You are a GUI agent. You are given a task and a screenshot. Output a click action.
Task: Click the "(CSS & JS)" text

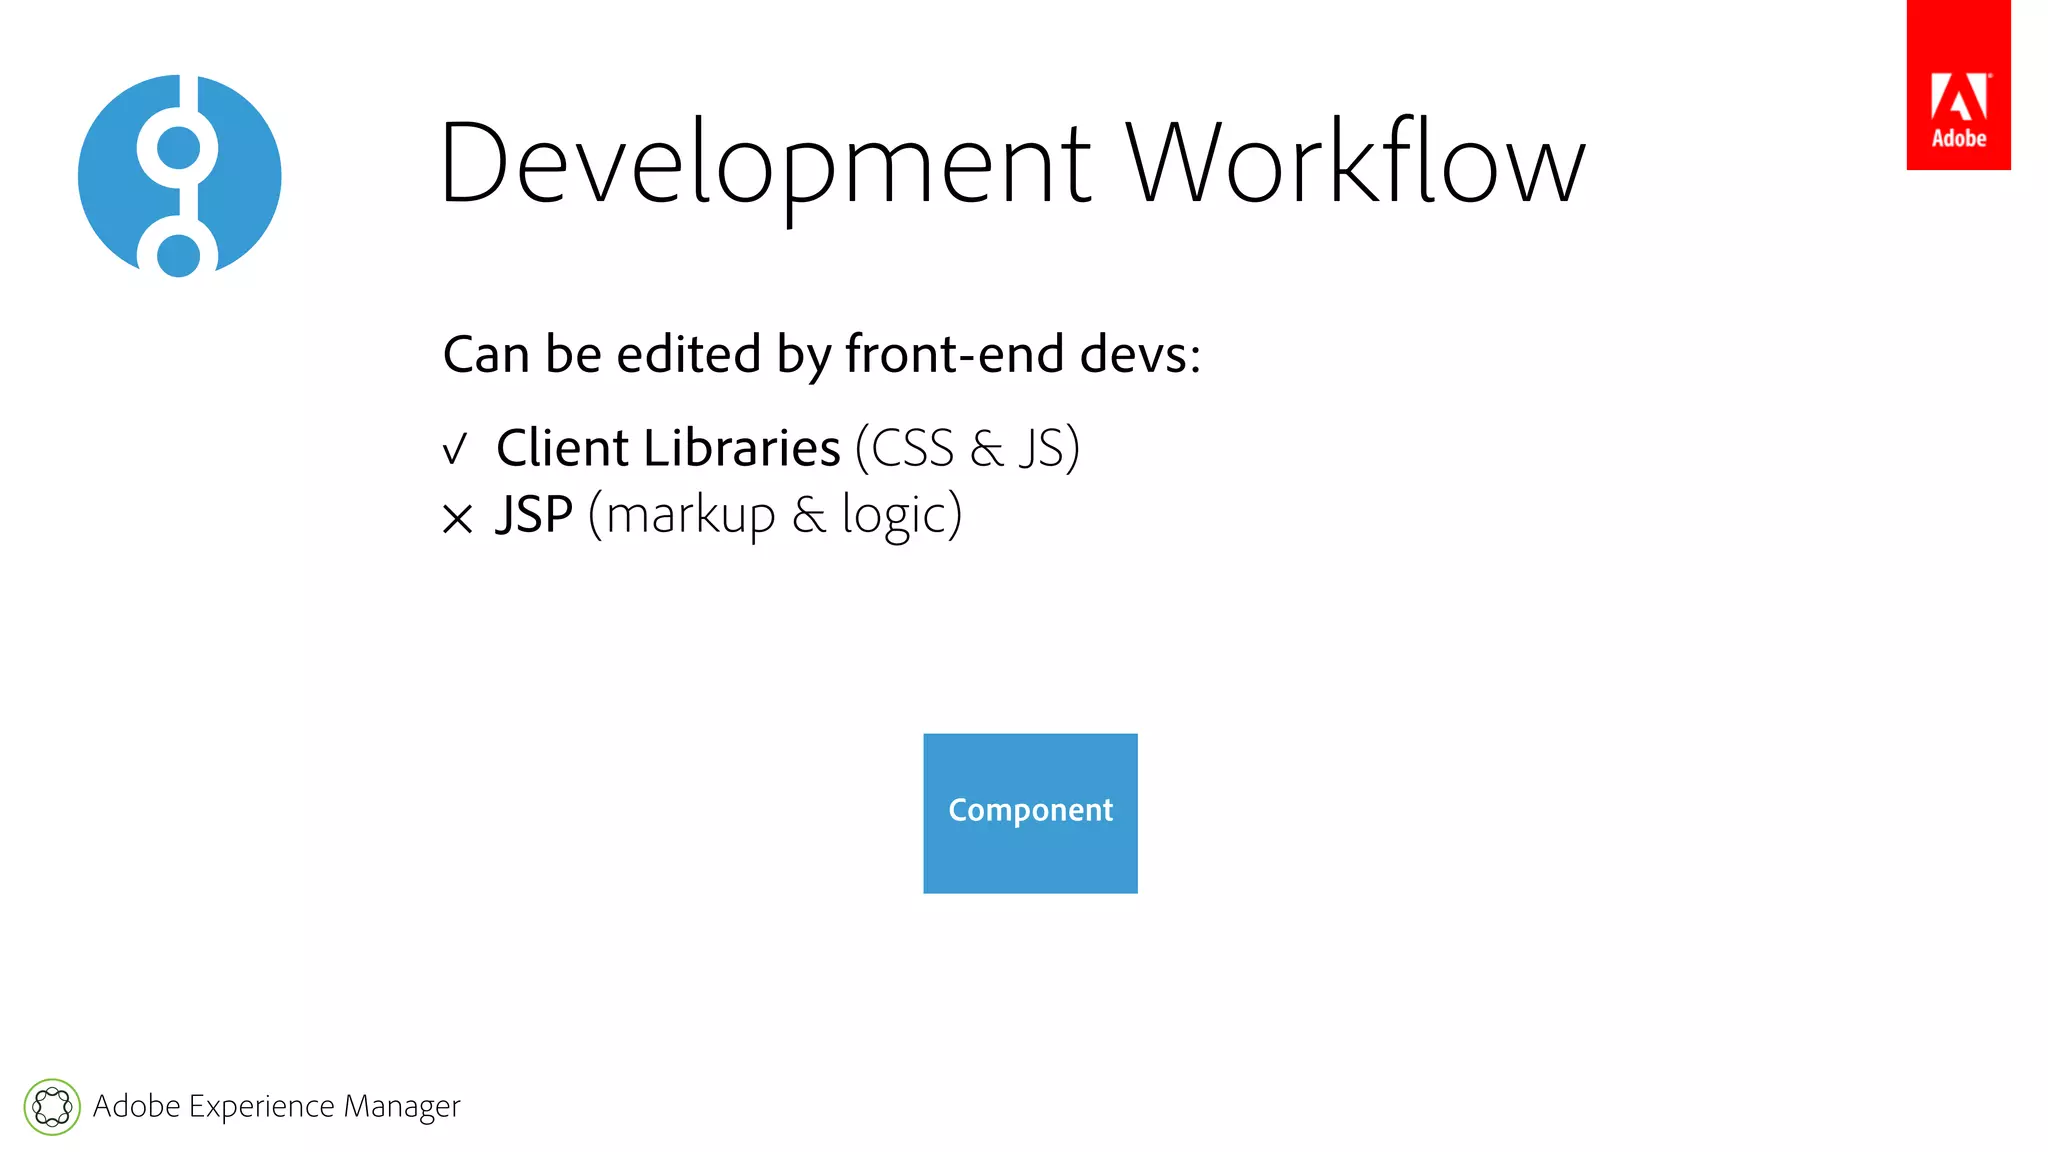(x=968, y=448)
